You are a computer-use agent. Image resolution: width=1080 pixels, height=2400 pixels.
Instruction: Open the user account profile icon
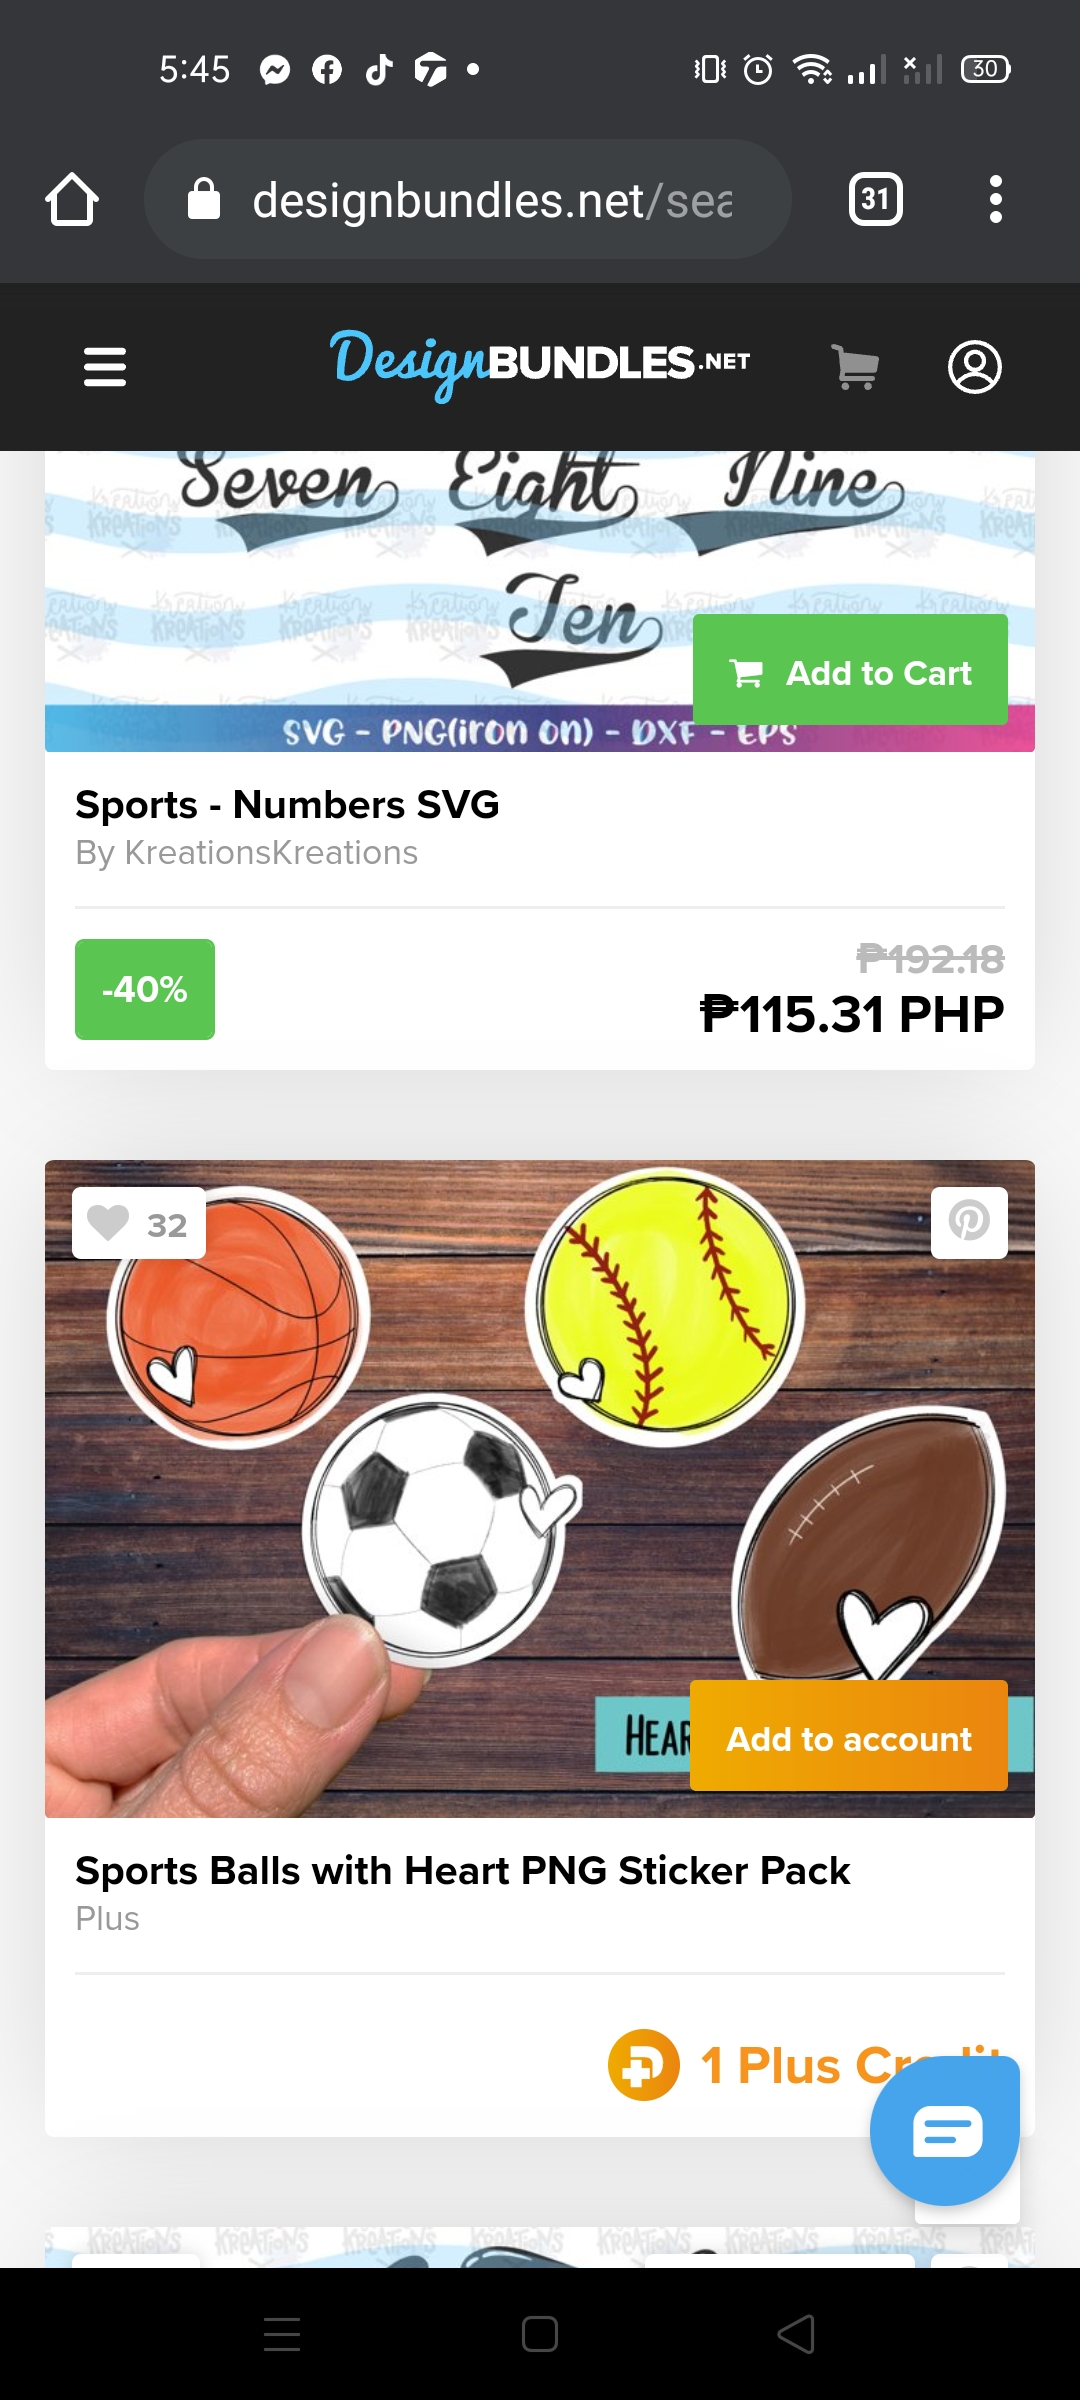pyautogui.click(x=975, y=367)
